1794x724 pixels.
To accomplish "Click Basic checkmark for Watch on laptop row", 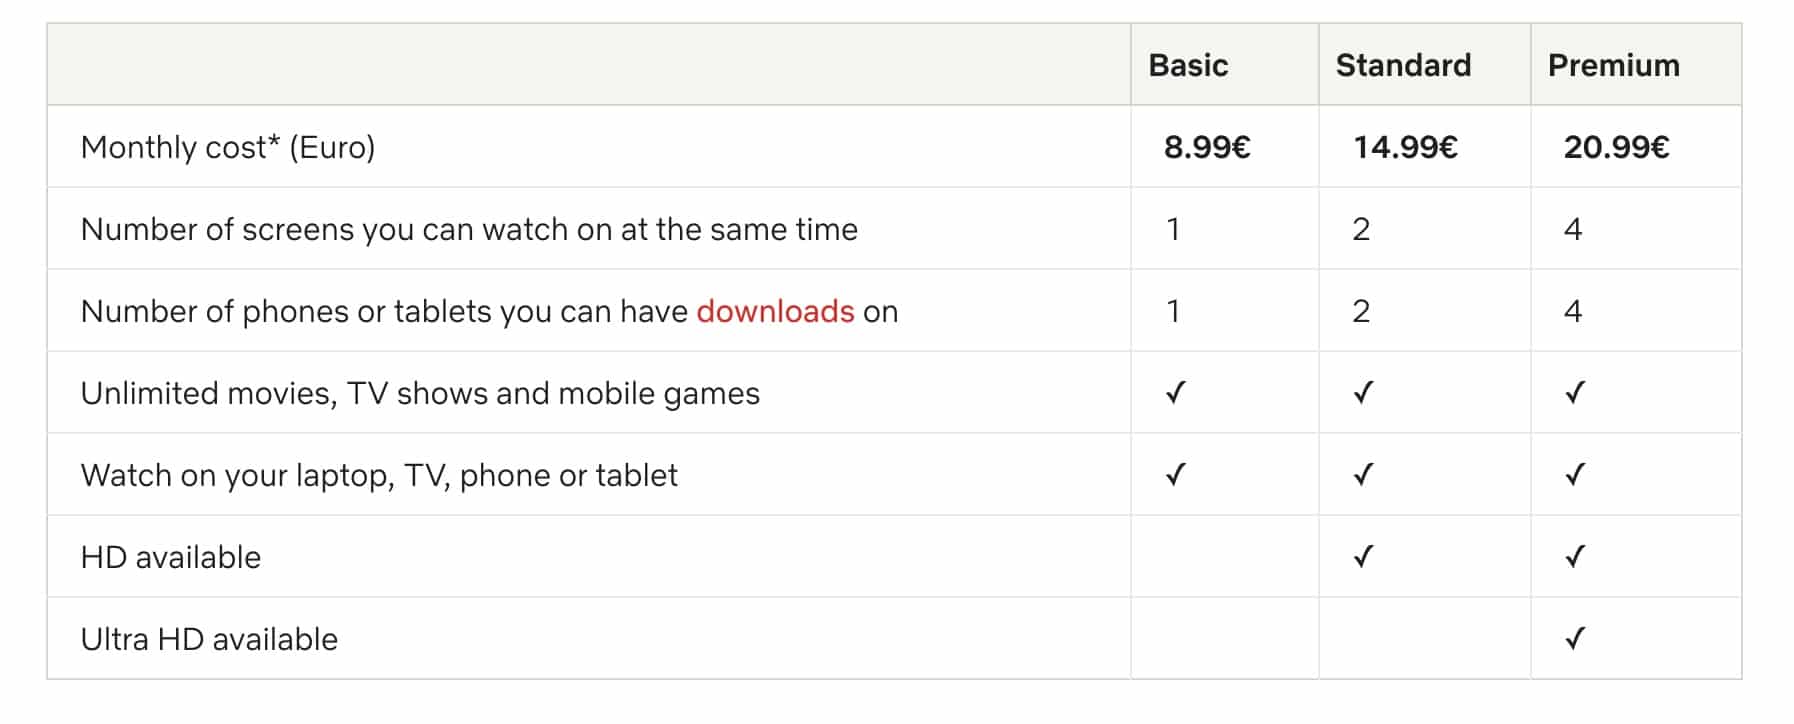I will tap(1176, 475).
